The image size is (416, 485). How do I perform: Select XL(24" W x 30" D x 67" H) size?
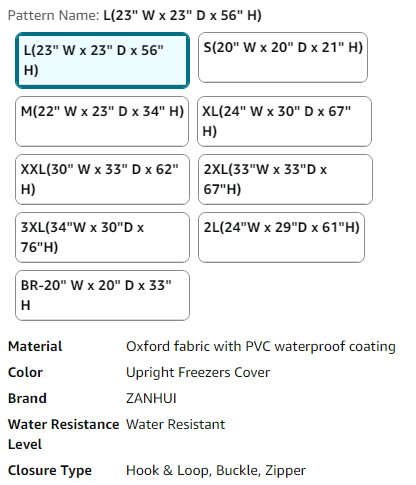coord(284,121)
